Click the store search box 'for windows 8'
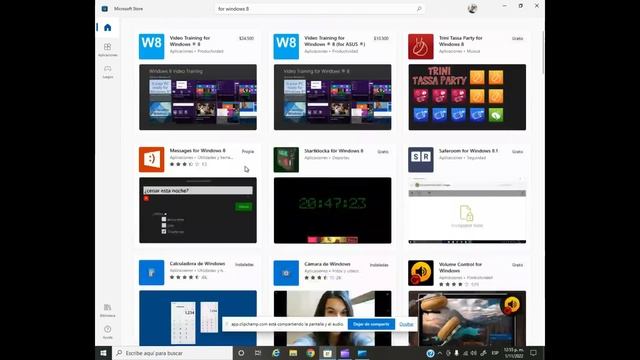This screenshot has width=640, height=360. pos(319,9)
